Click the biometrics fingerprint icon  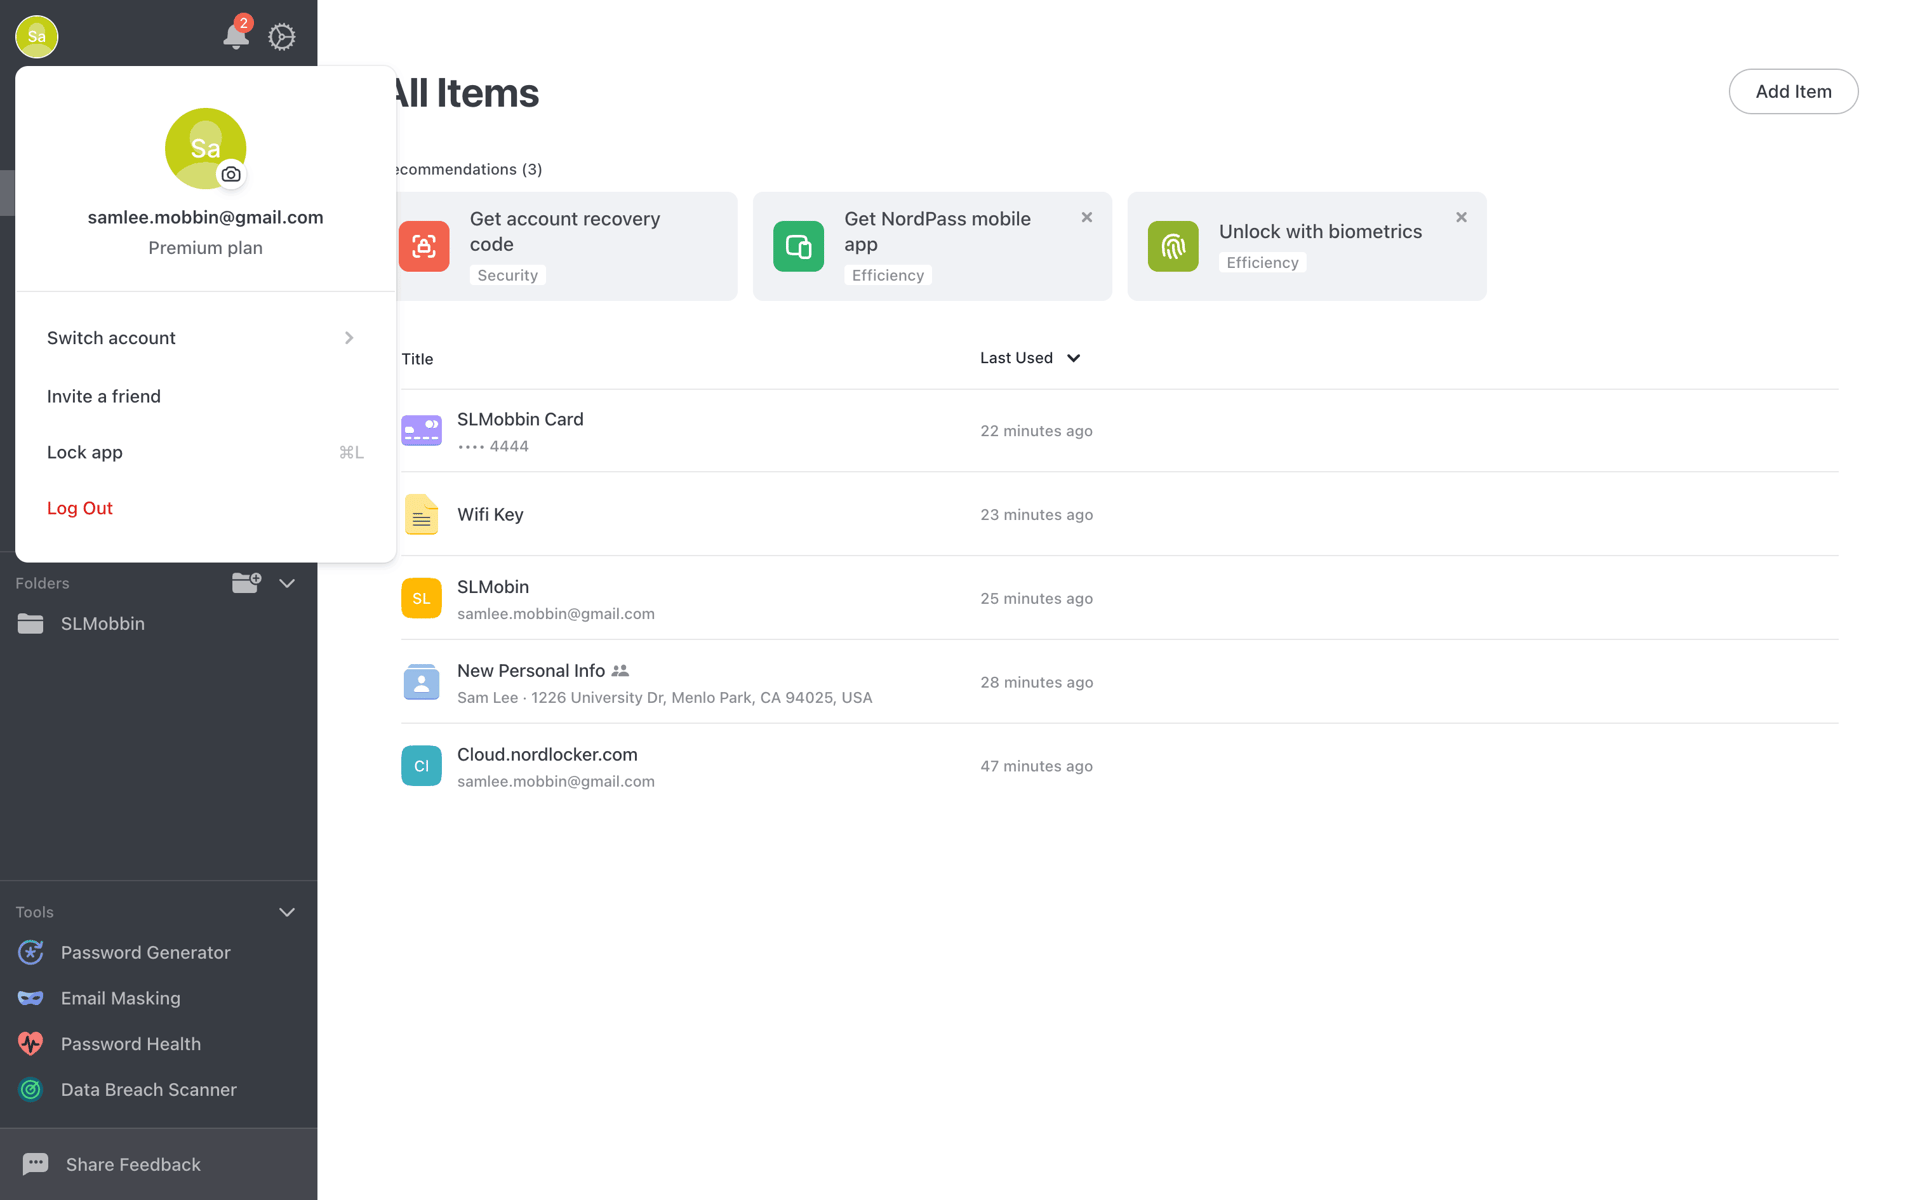[x=1173, y=246]
